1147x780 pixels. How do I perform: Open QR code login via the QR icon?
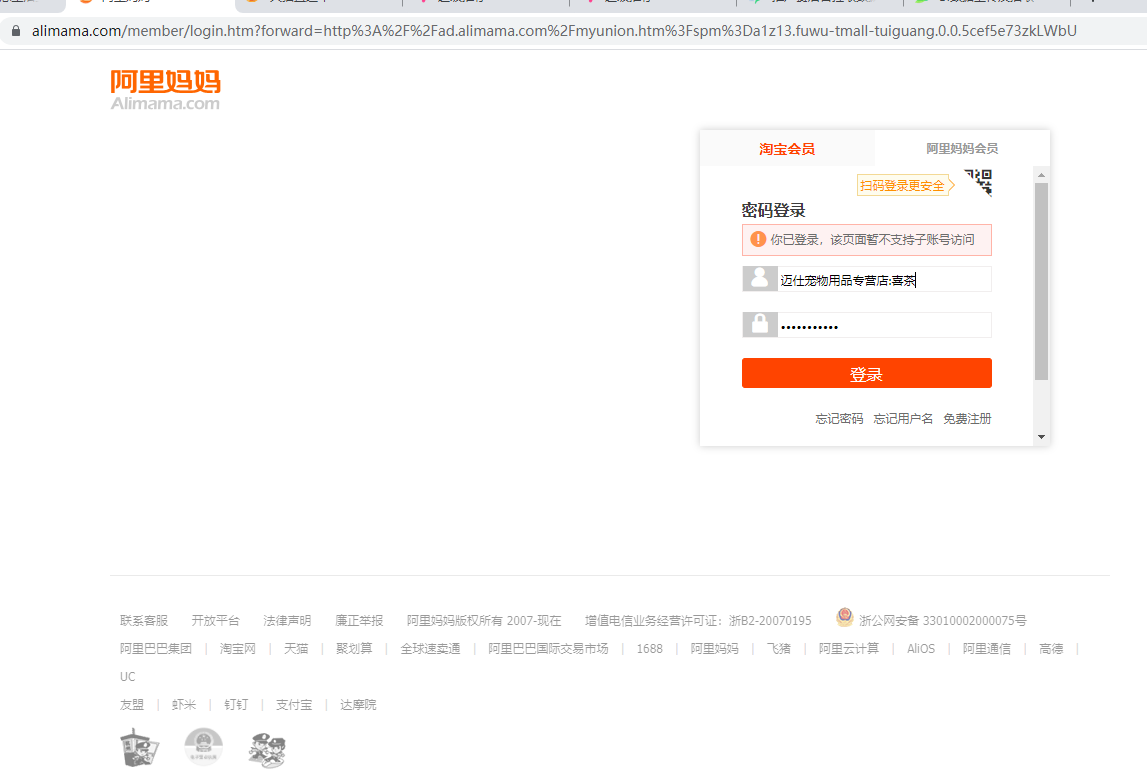(x=978, y=182)
